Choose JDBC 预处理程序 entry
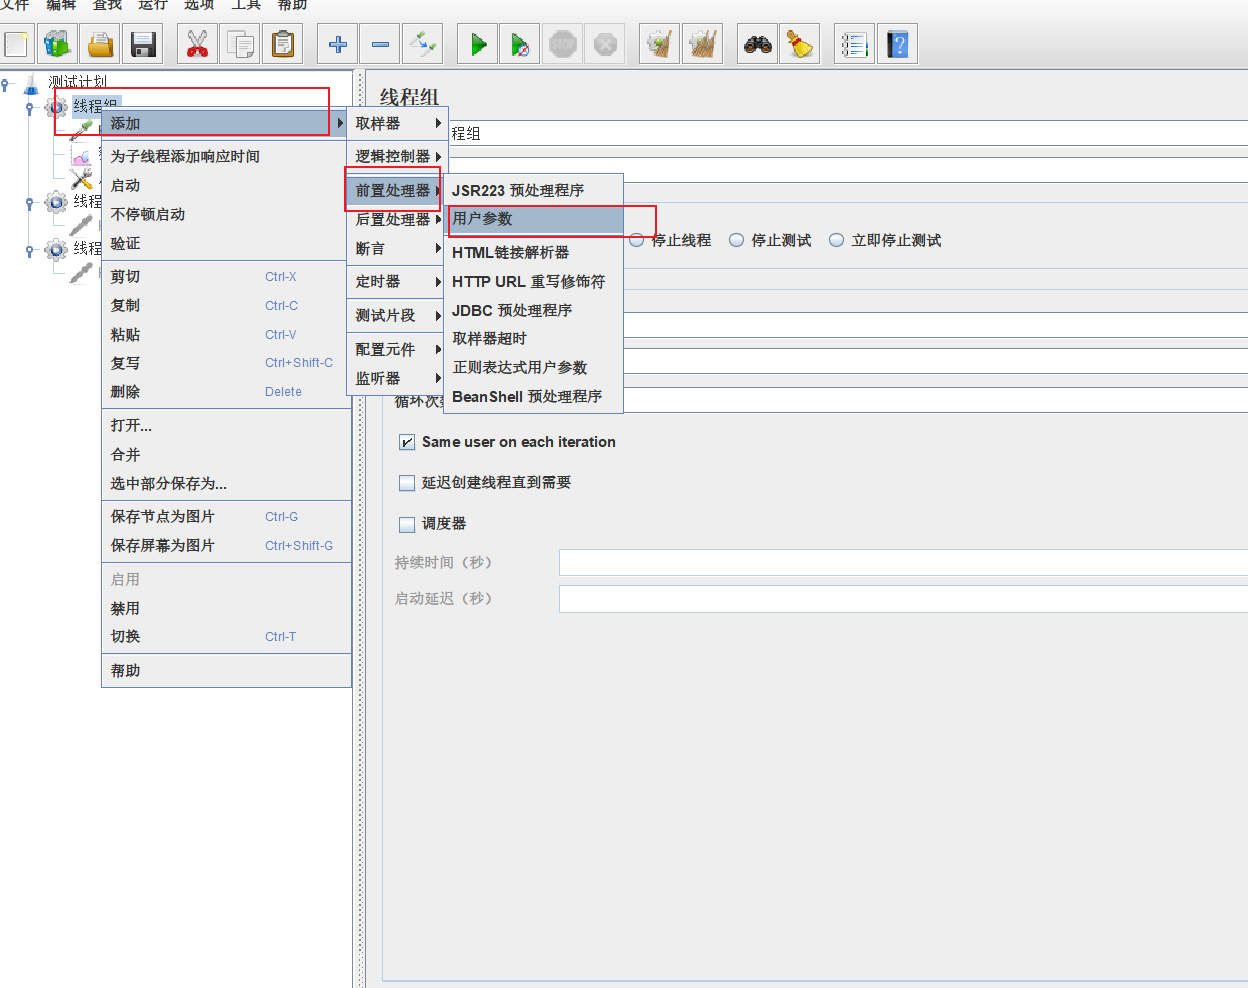The image size is (1248, 988). [533, 310]
